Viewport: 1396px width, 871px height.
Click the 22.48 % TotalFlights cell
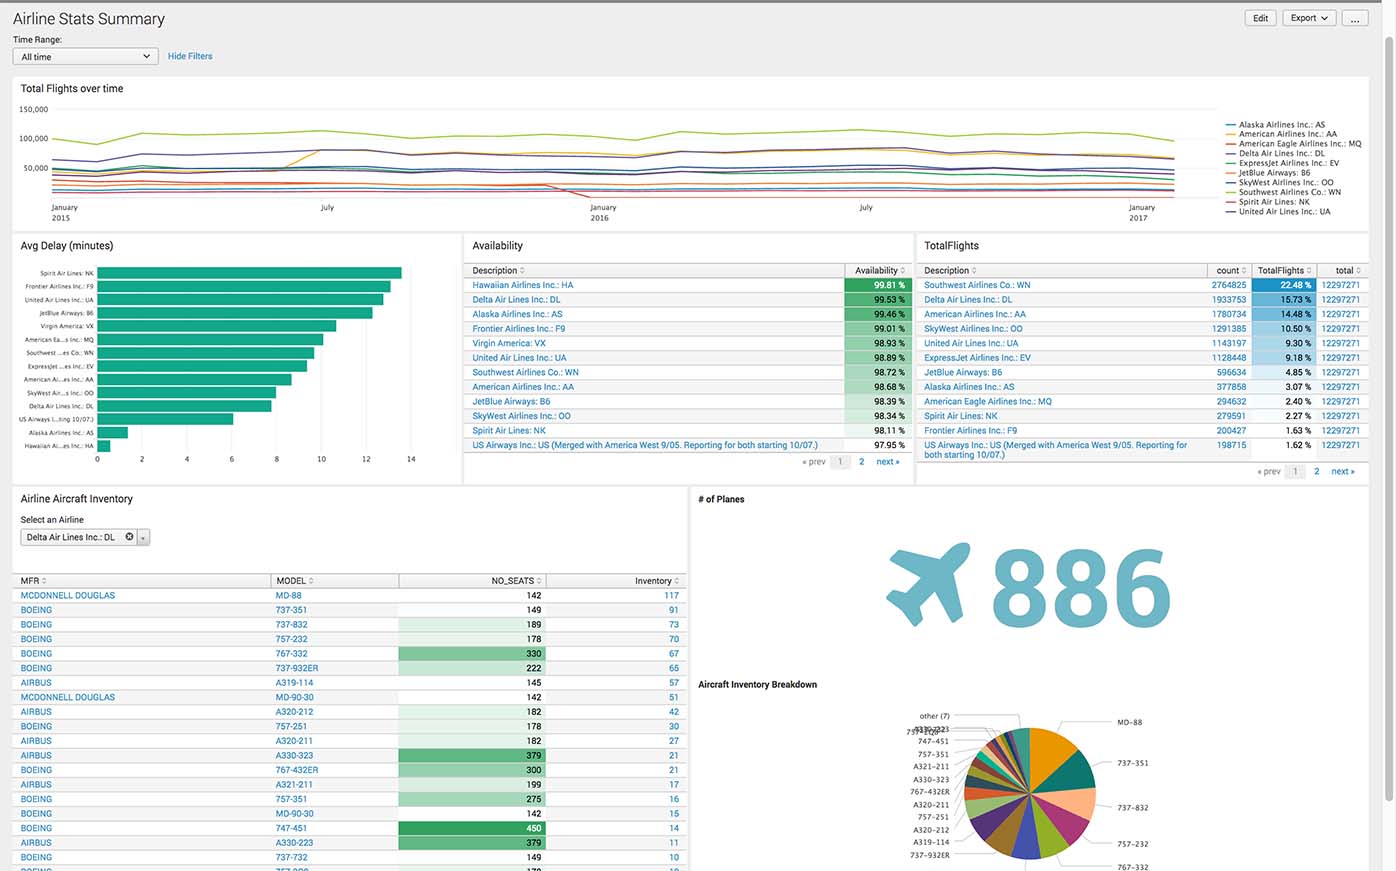click(x=1284, y=285)
